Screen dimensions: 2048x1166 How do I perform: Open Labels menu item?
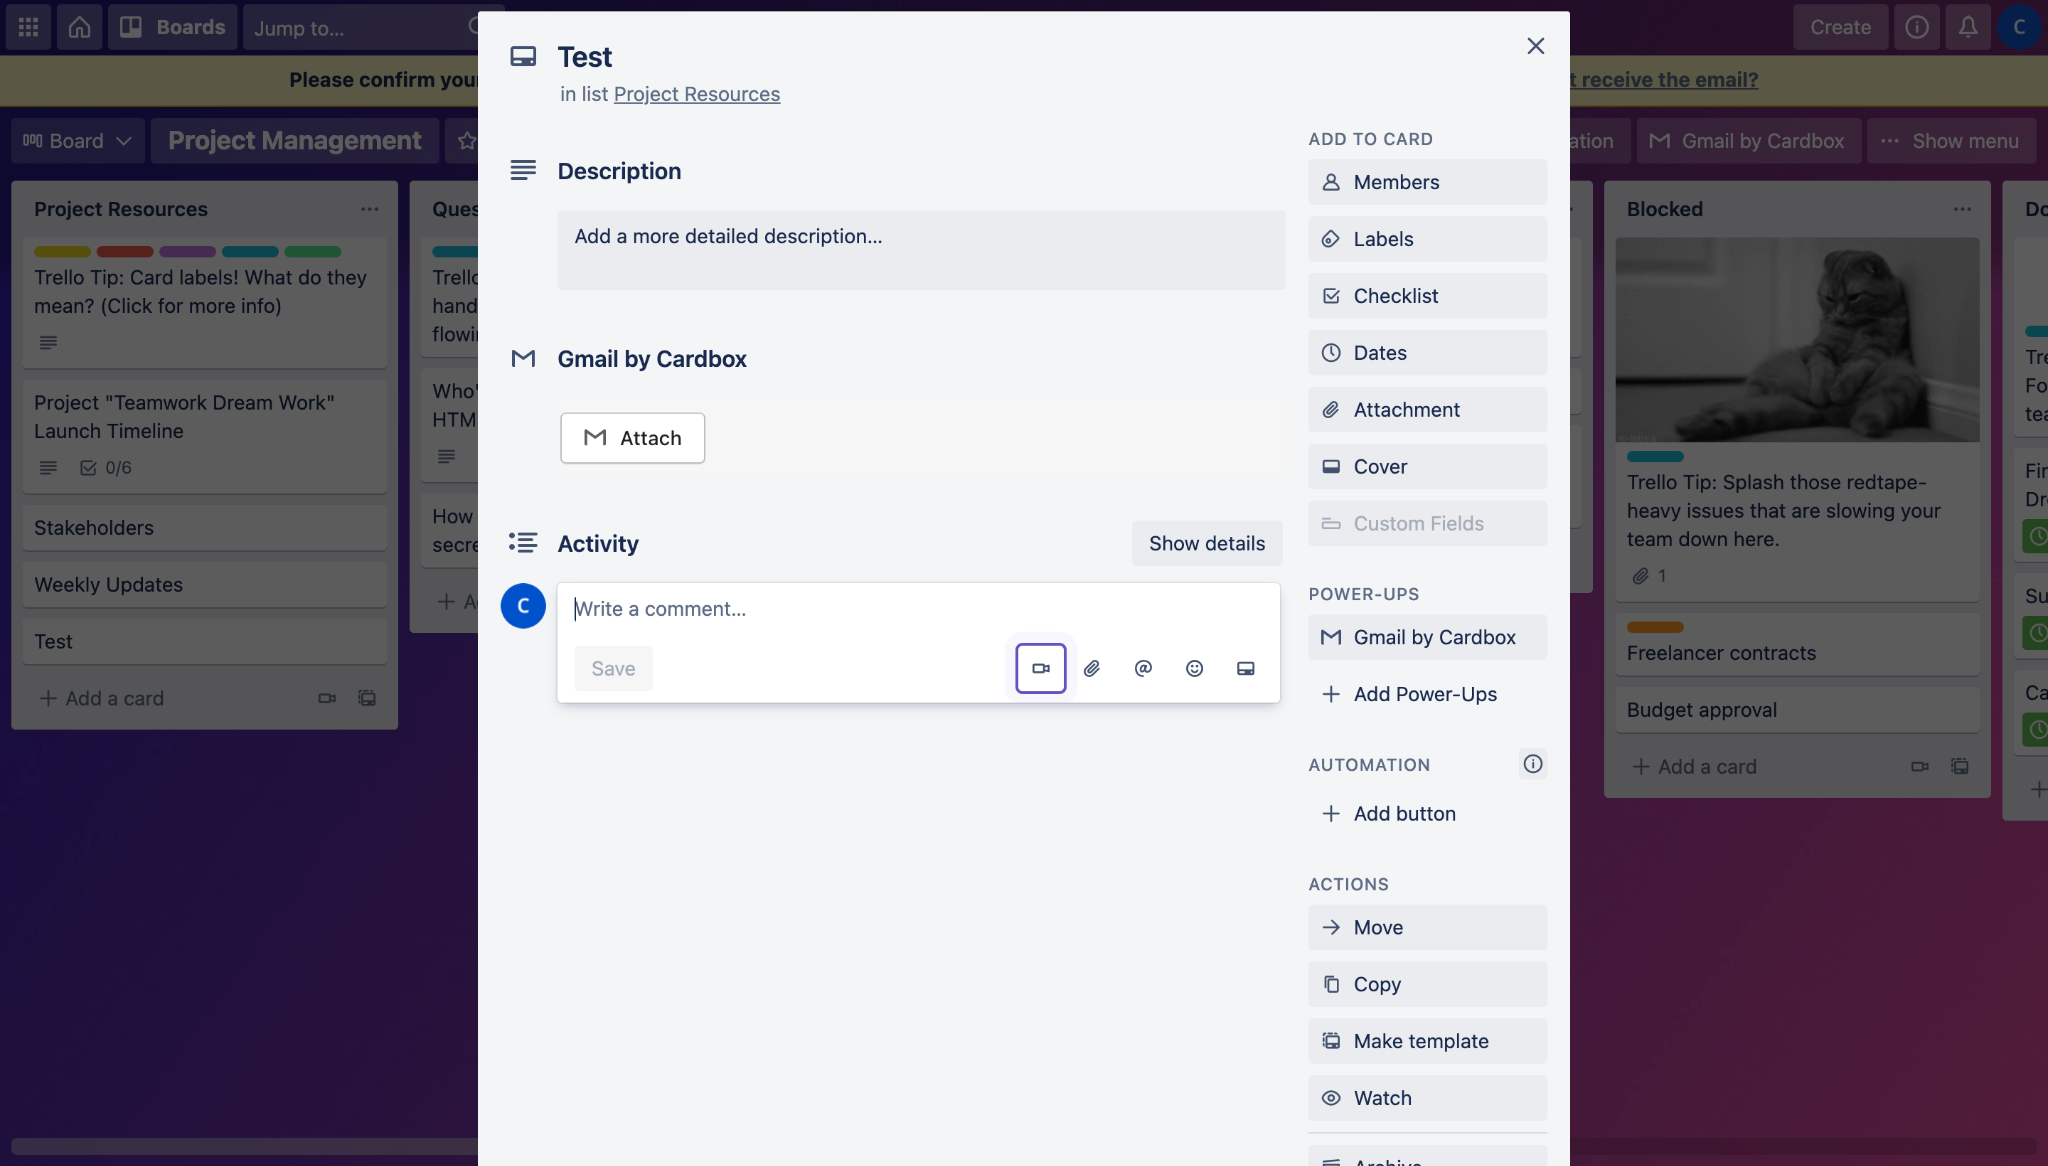pos(1426,239)
